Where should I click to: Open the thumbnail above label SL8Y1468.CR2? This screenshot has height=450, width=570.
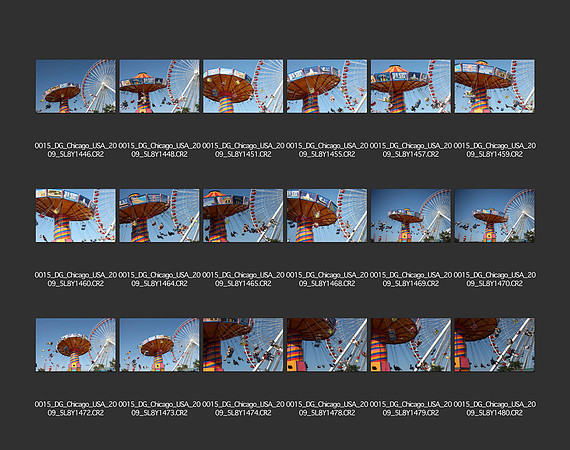point(327,216)
